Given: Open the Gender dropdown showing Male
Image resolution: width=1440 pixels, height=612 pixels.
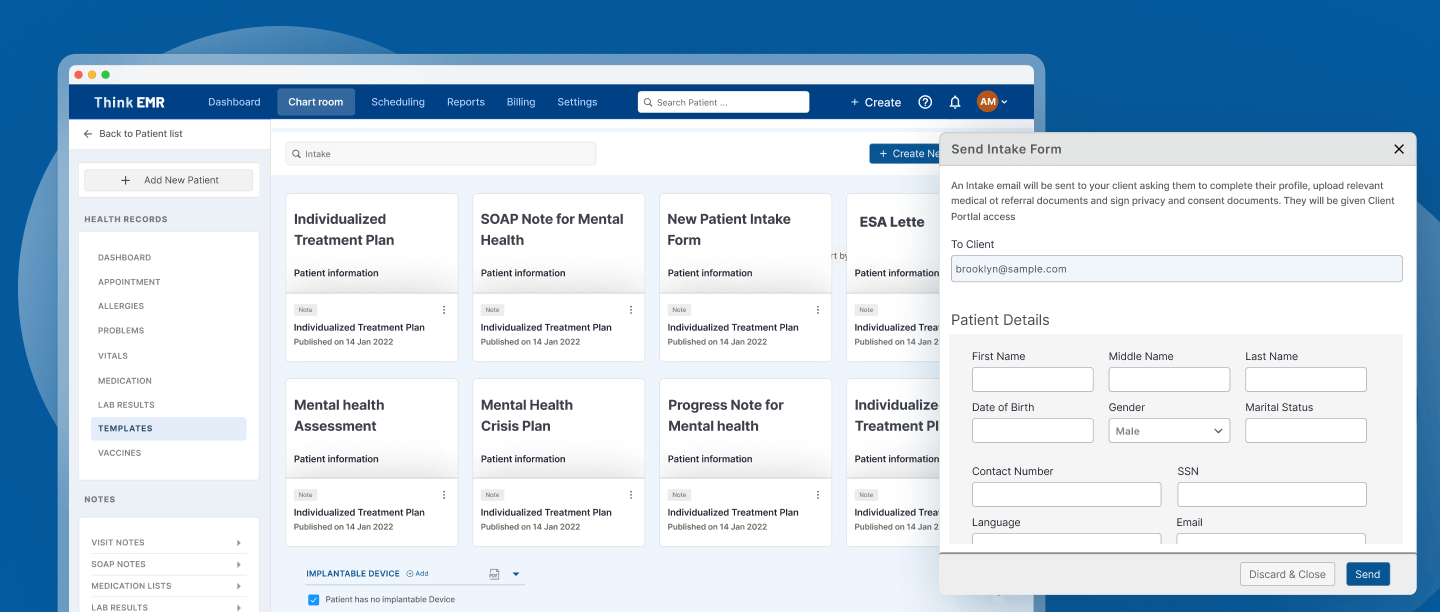Looking at the screenshot, I should [1169, 431].
